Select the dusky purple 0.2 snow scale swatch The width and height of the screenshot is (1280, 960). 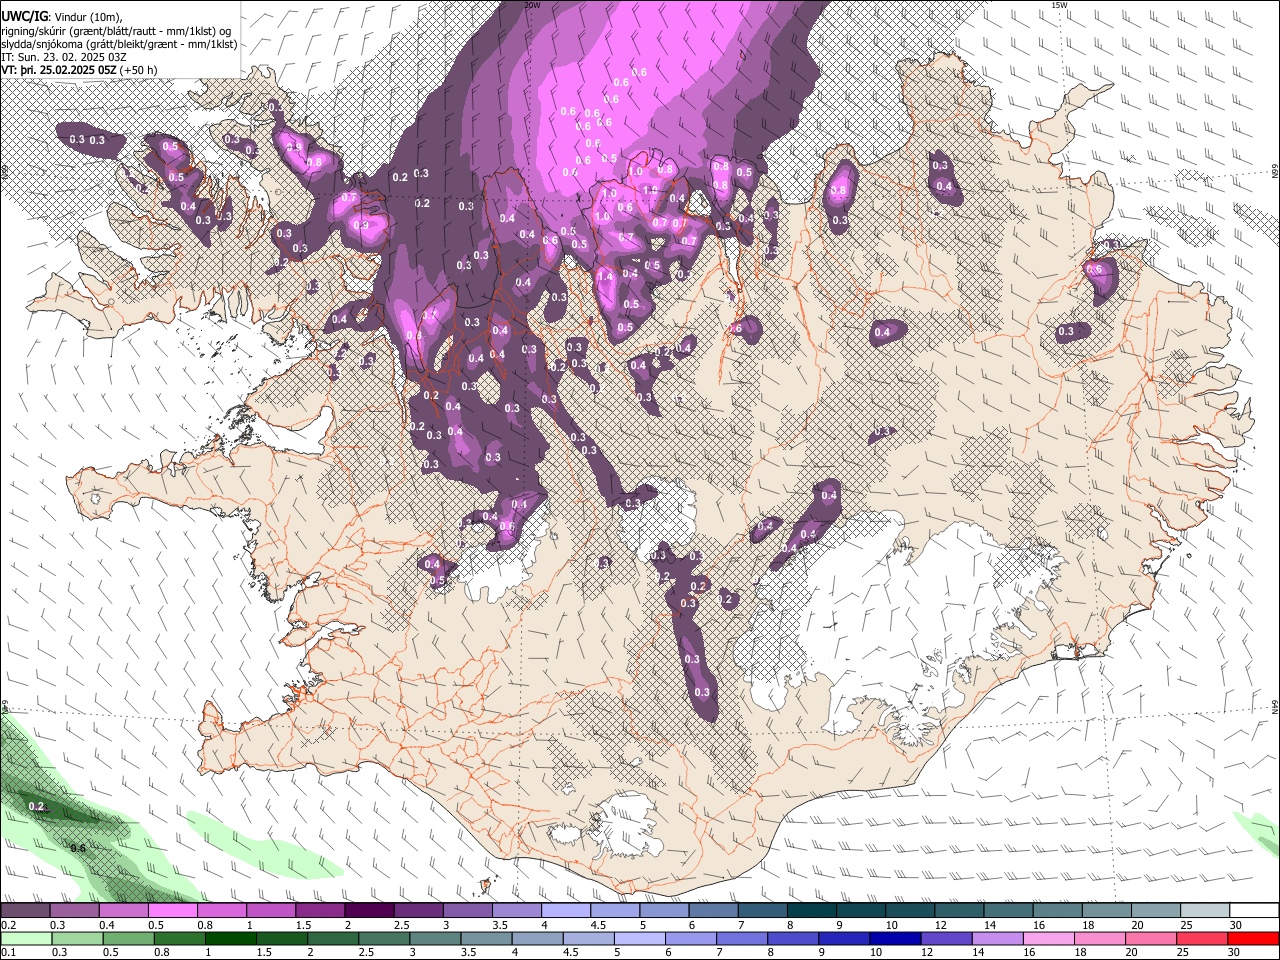pyautogui.click(x=25, y=911)
